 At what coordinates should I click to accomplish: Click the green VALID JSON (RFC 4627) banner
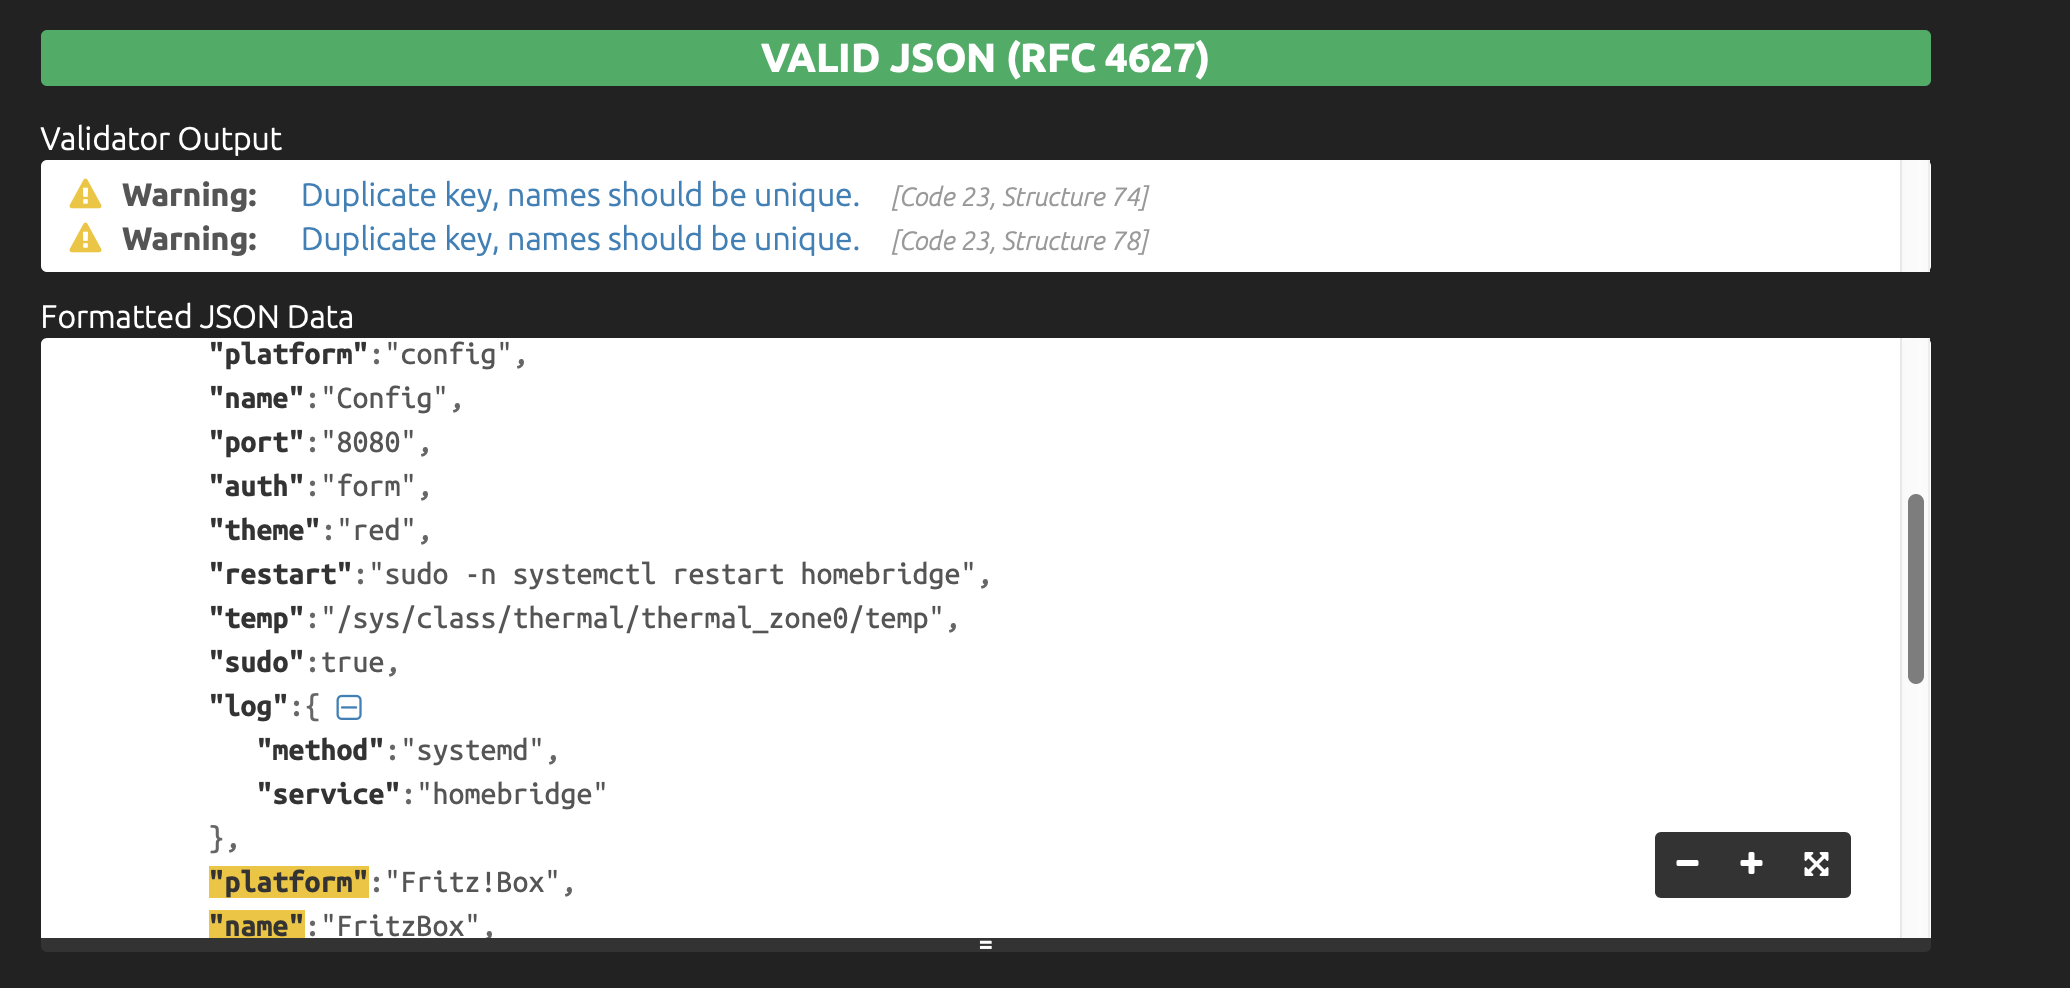tap(985, 58)
